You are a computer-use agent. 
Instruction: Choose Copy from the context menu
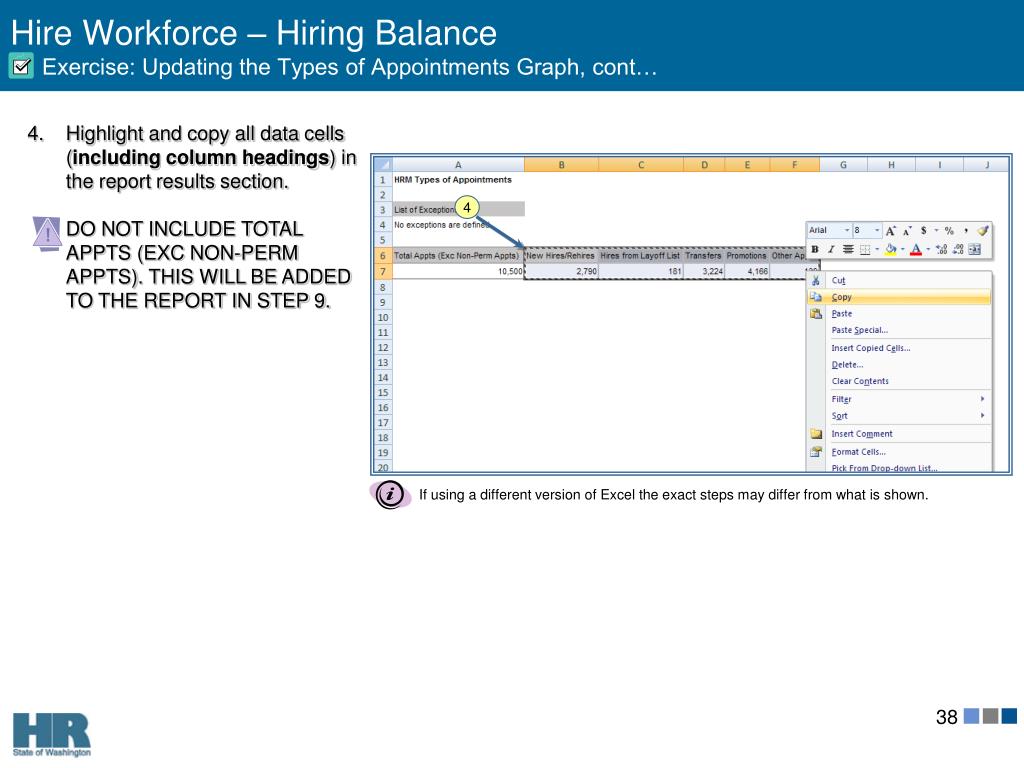coord(899,297)
